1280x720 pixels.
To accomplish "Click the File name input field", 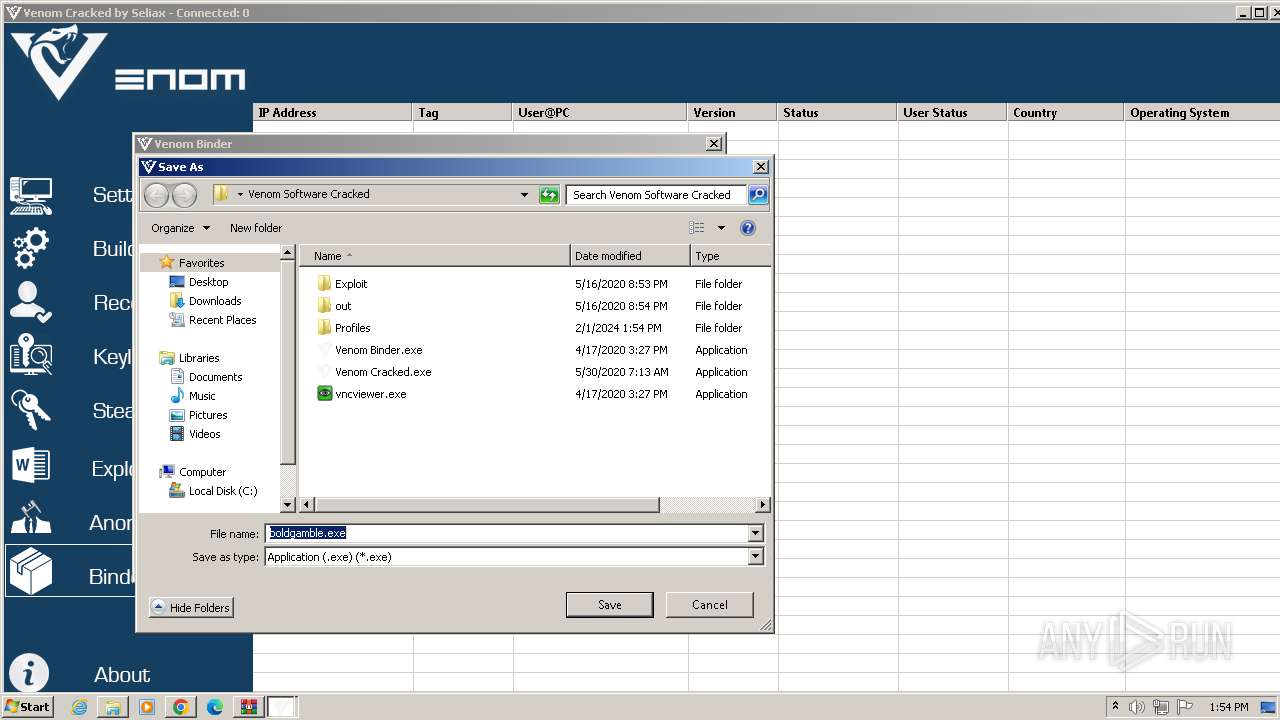I will click(x=507, y=534).
